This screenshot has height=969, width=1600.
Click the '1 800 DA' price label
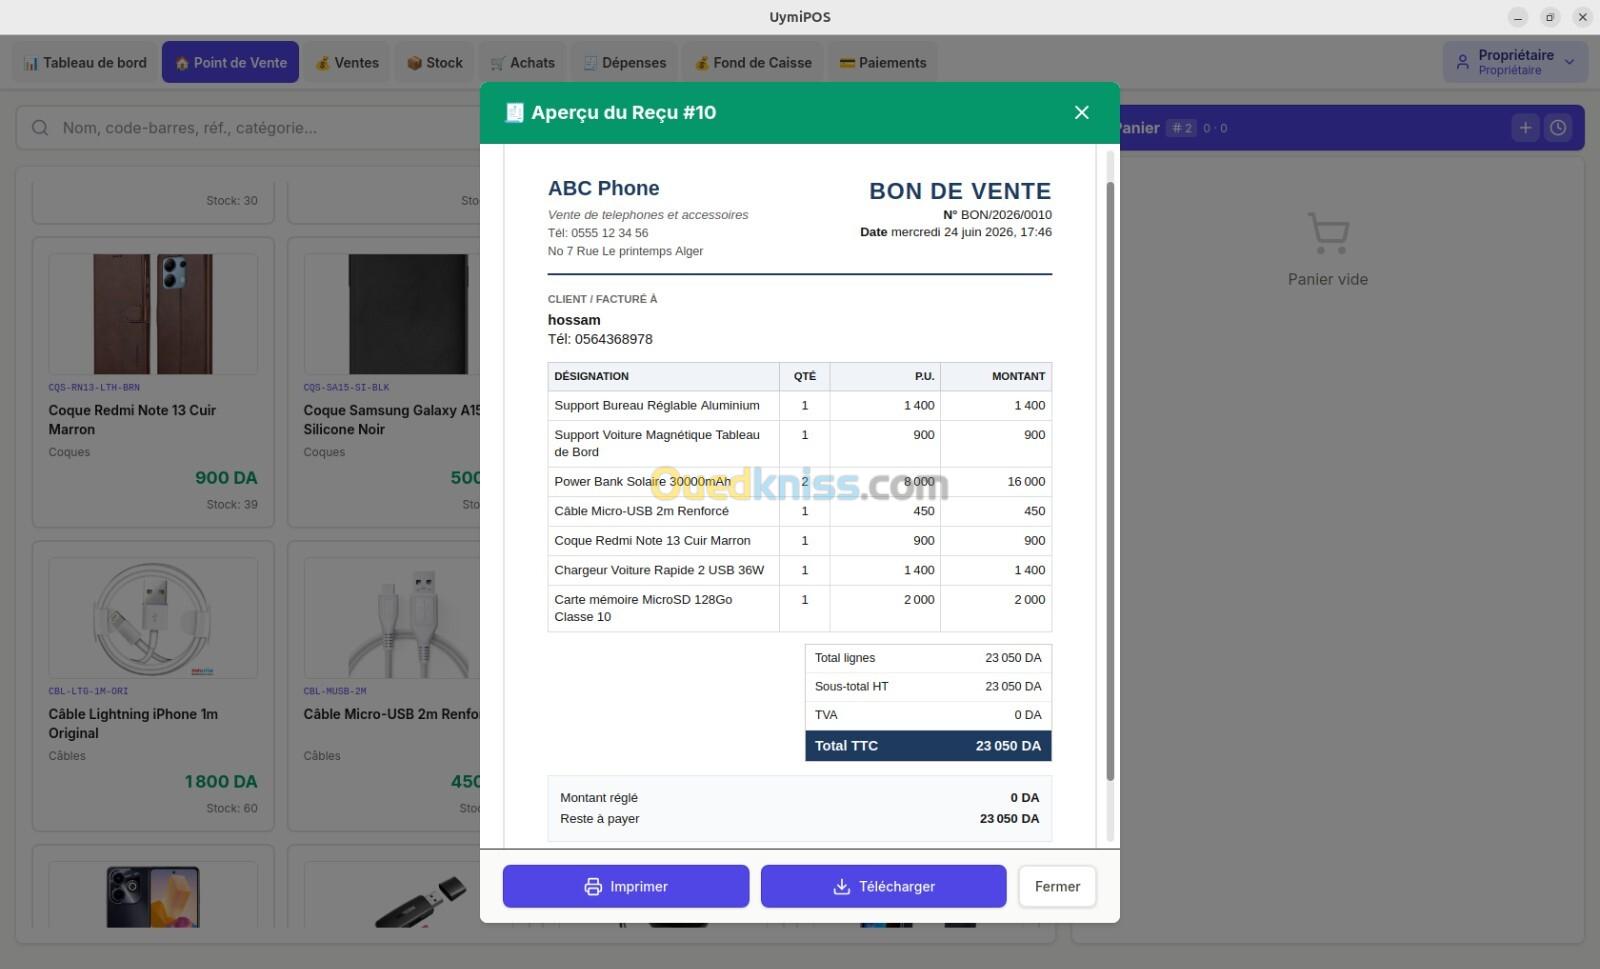[x=220, y=781]
